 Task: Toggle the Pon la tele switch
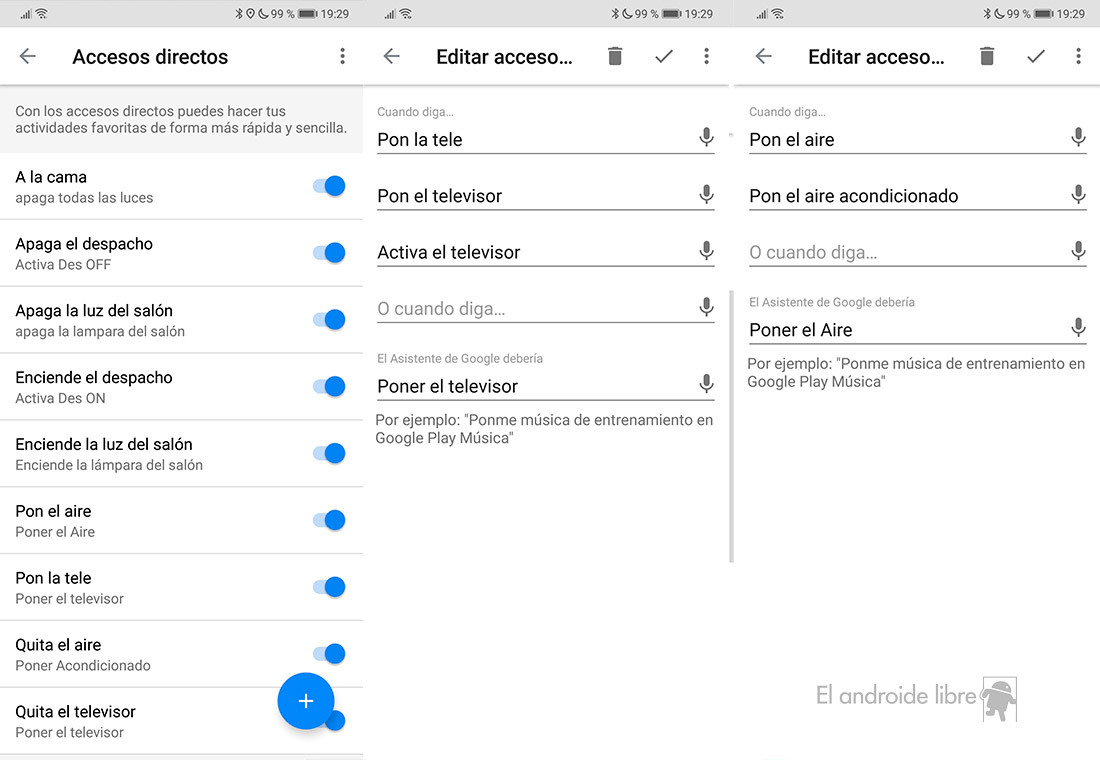click(x=329, y=587)
